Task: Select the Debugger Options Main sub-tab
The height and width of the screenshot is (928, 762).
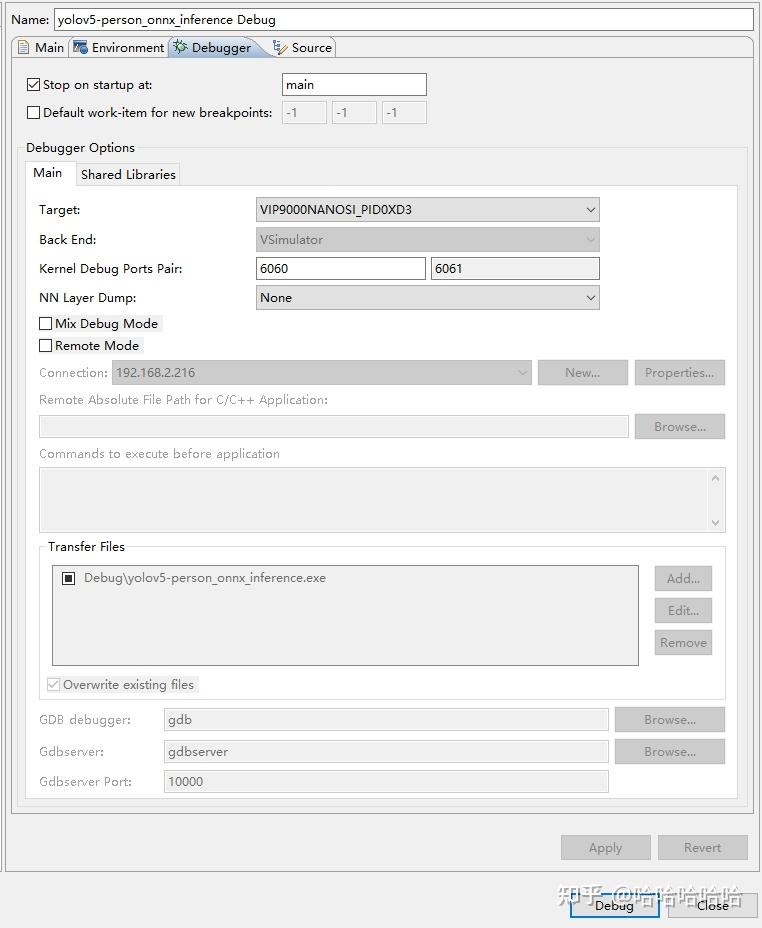Action: click(x=47, y=173)
